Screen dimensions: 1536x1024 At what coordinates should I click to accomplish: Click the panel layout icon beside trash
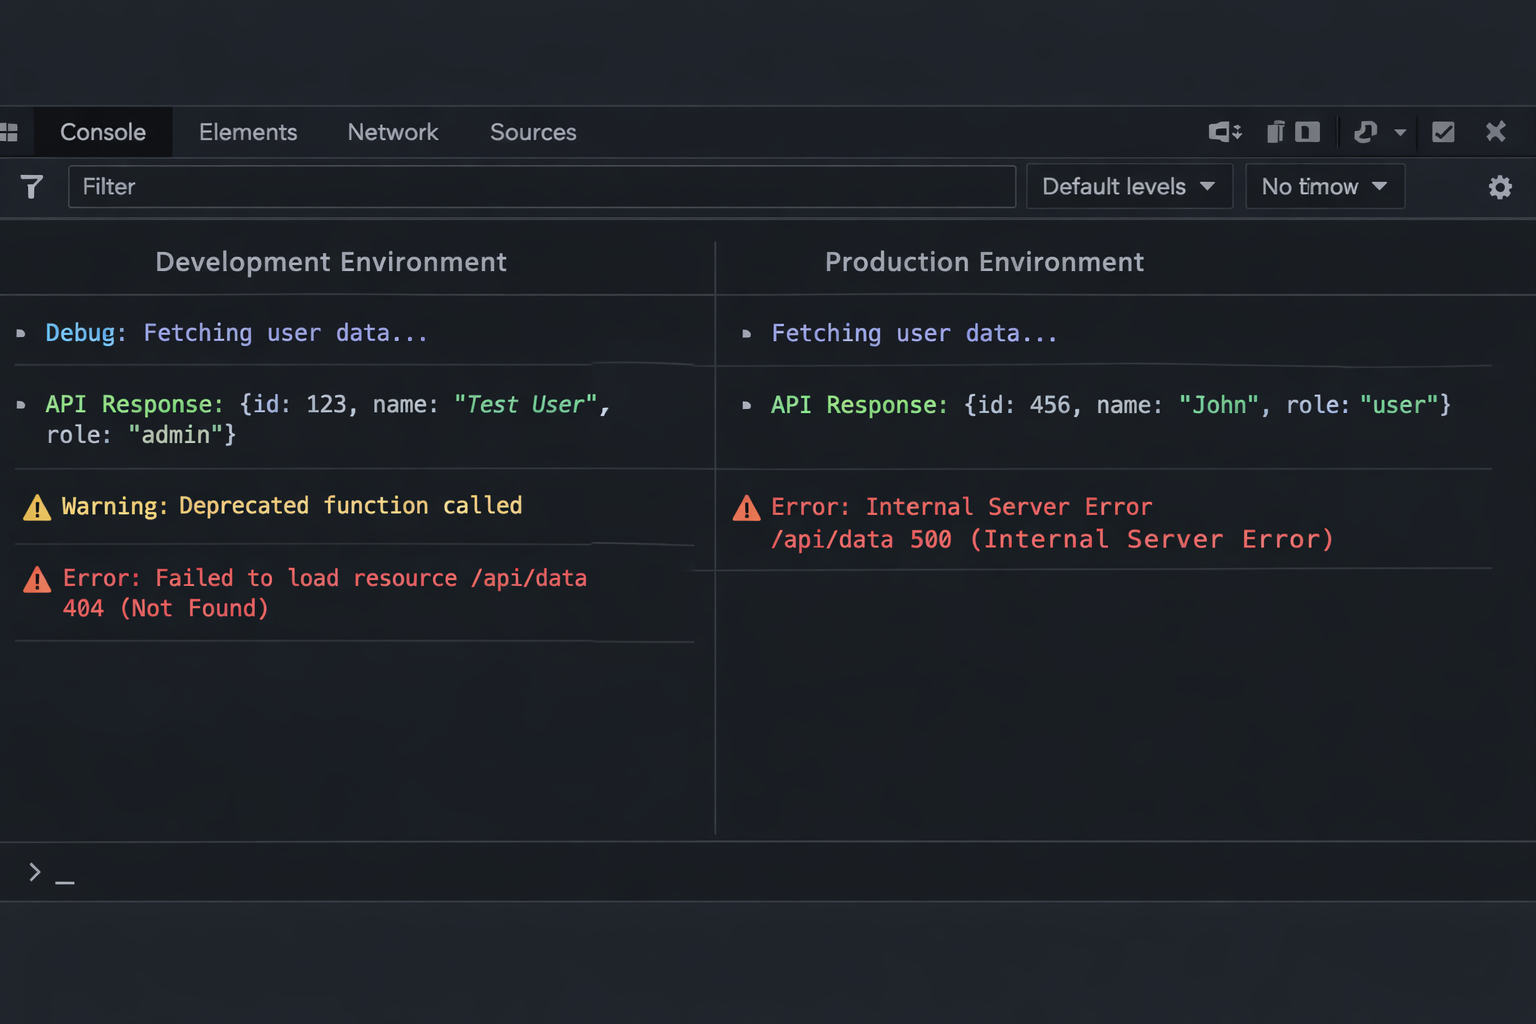coord(1307,132)
